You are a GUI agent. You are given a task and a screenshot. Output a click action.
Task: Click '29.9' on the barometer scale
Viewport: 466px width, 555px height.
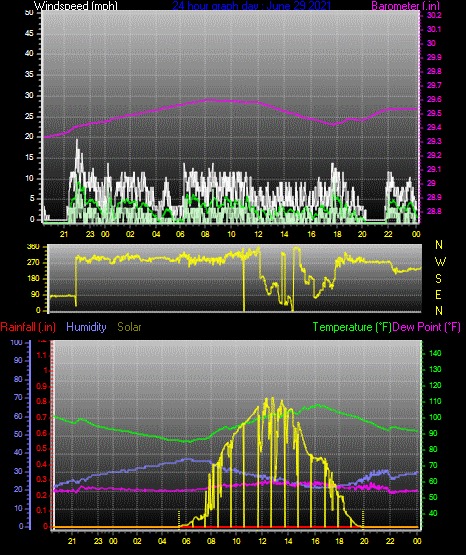tap(434, 57)
